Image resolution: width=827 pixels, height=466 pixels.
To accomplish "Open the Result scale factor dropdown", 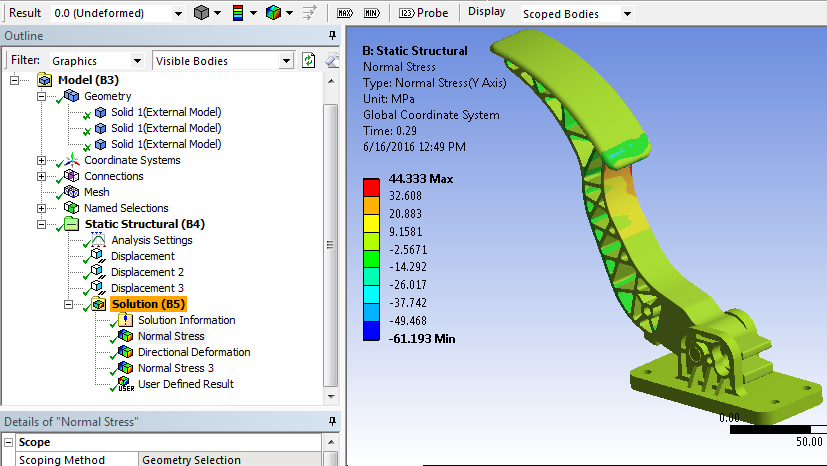I will (178, 13).
